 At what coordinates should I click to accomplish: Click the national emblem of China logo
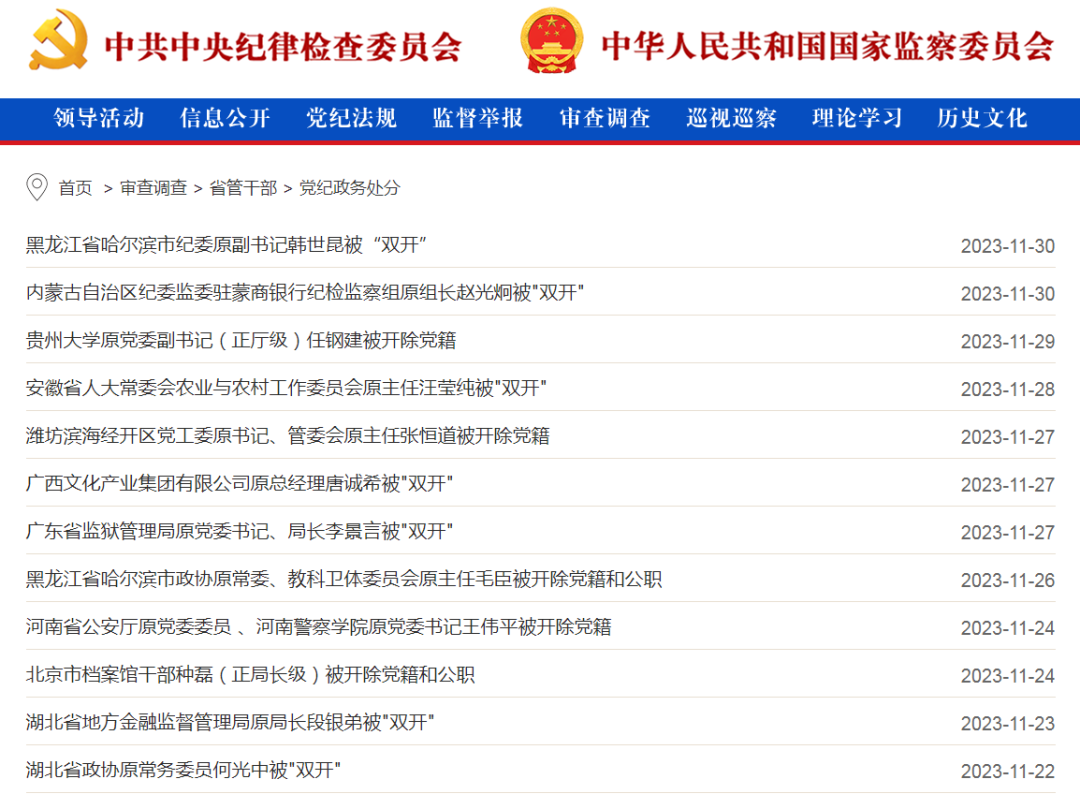point(552,41)
